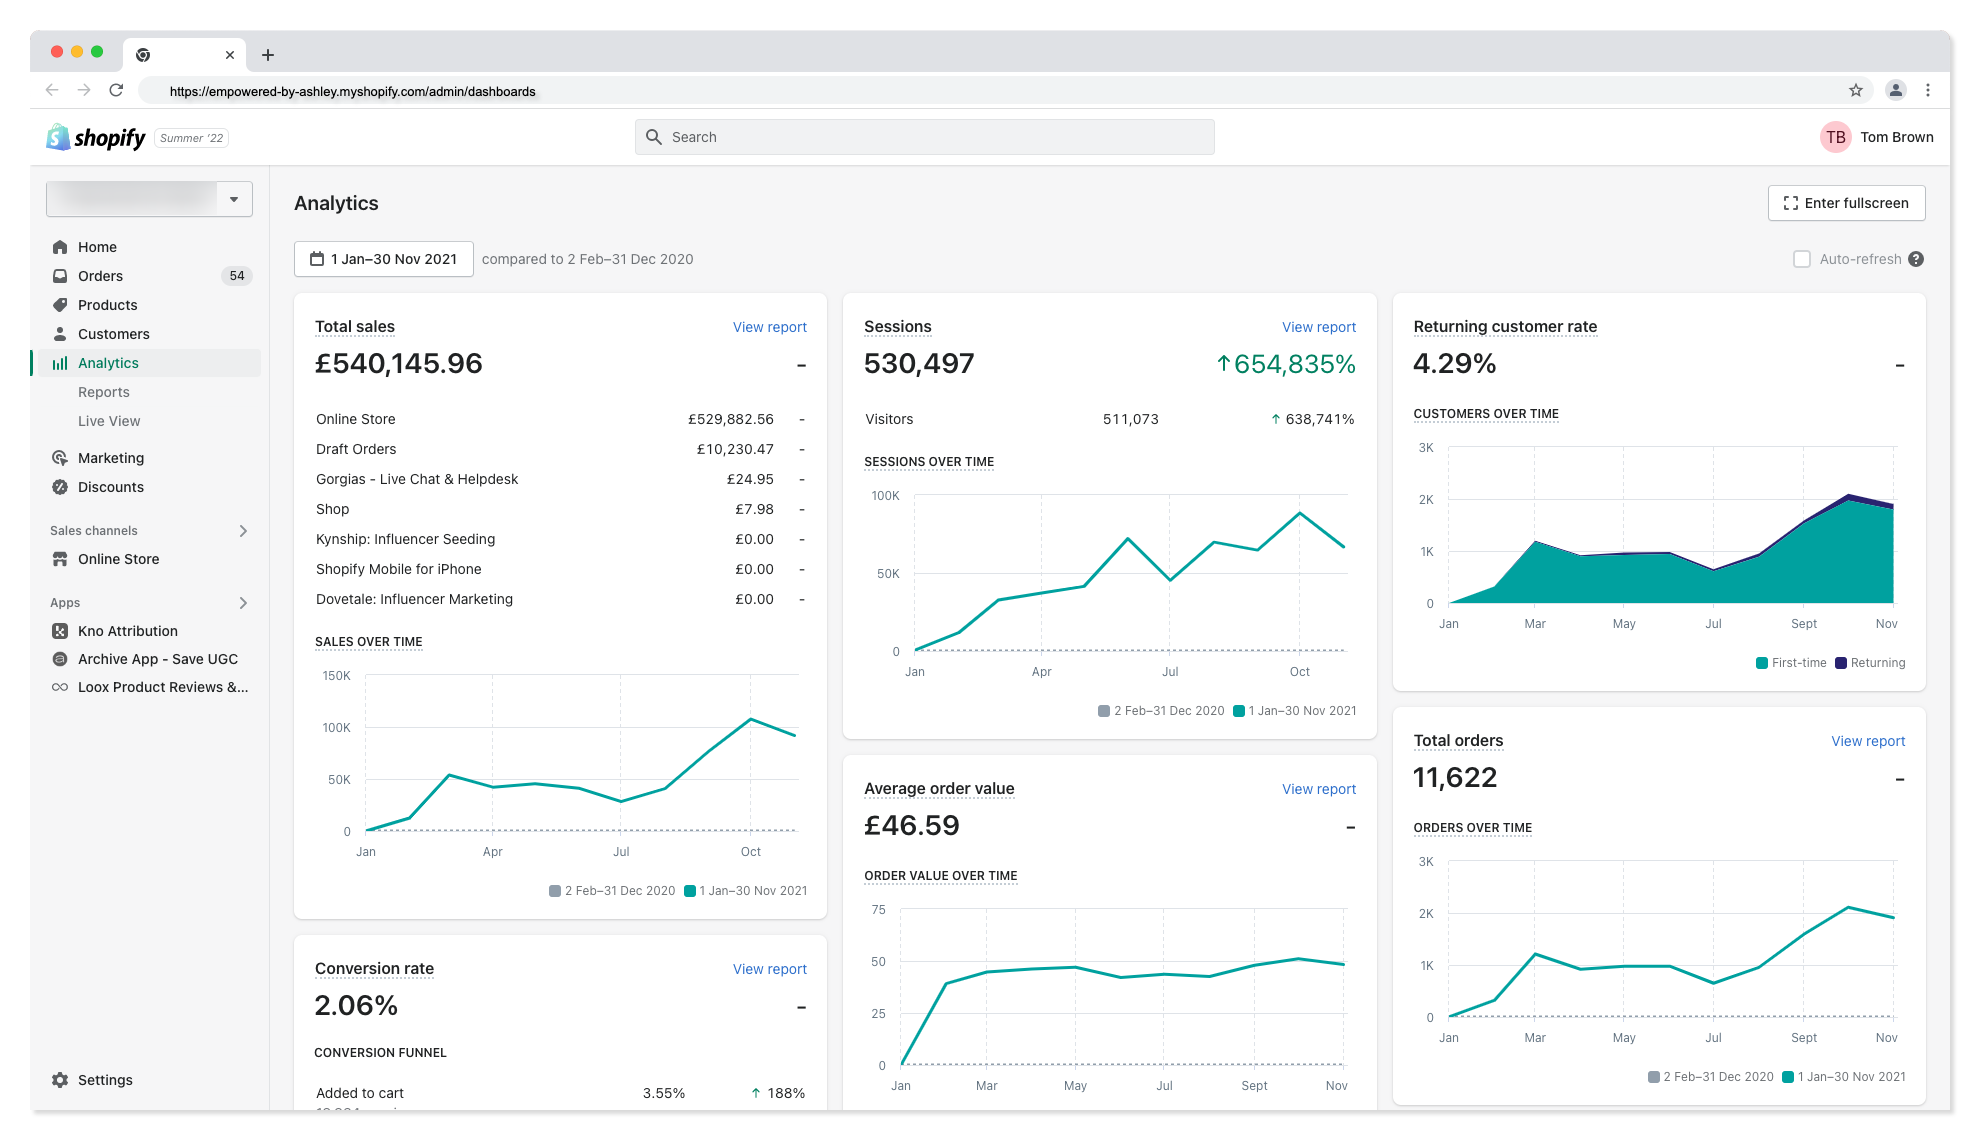The image size is (1980, 1140).
Task: Expand the Apps section chevron
Action: pos(243,603)
